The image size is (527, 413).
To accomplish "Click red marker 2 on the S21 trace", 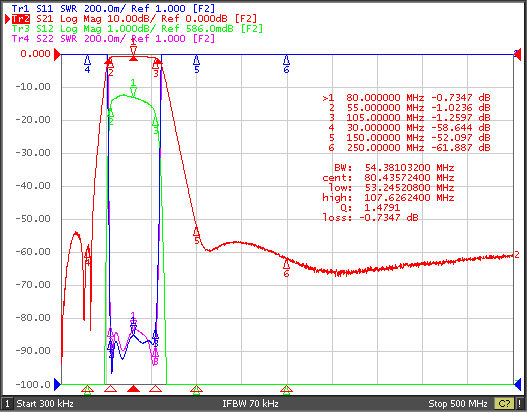I will coord(110,67).
